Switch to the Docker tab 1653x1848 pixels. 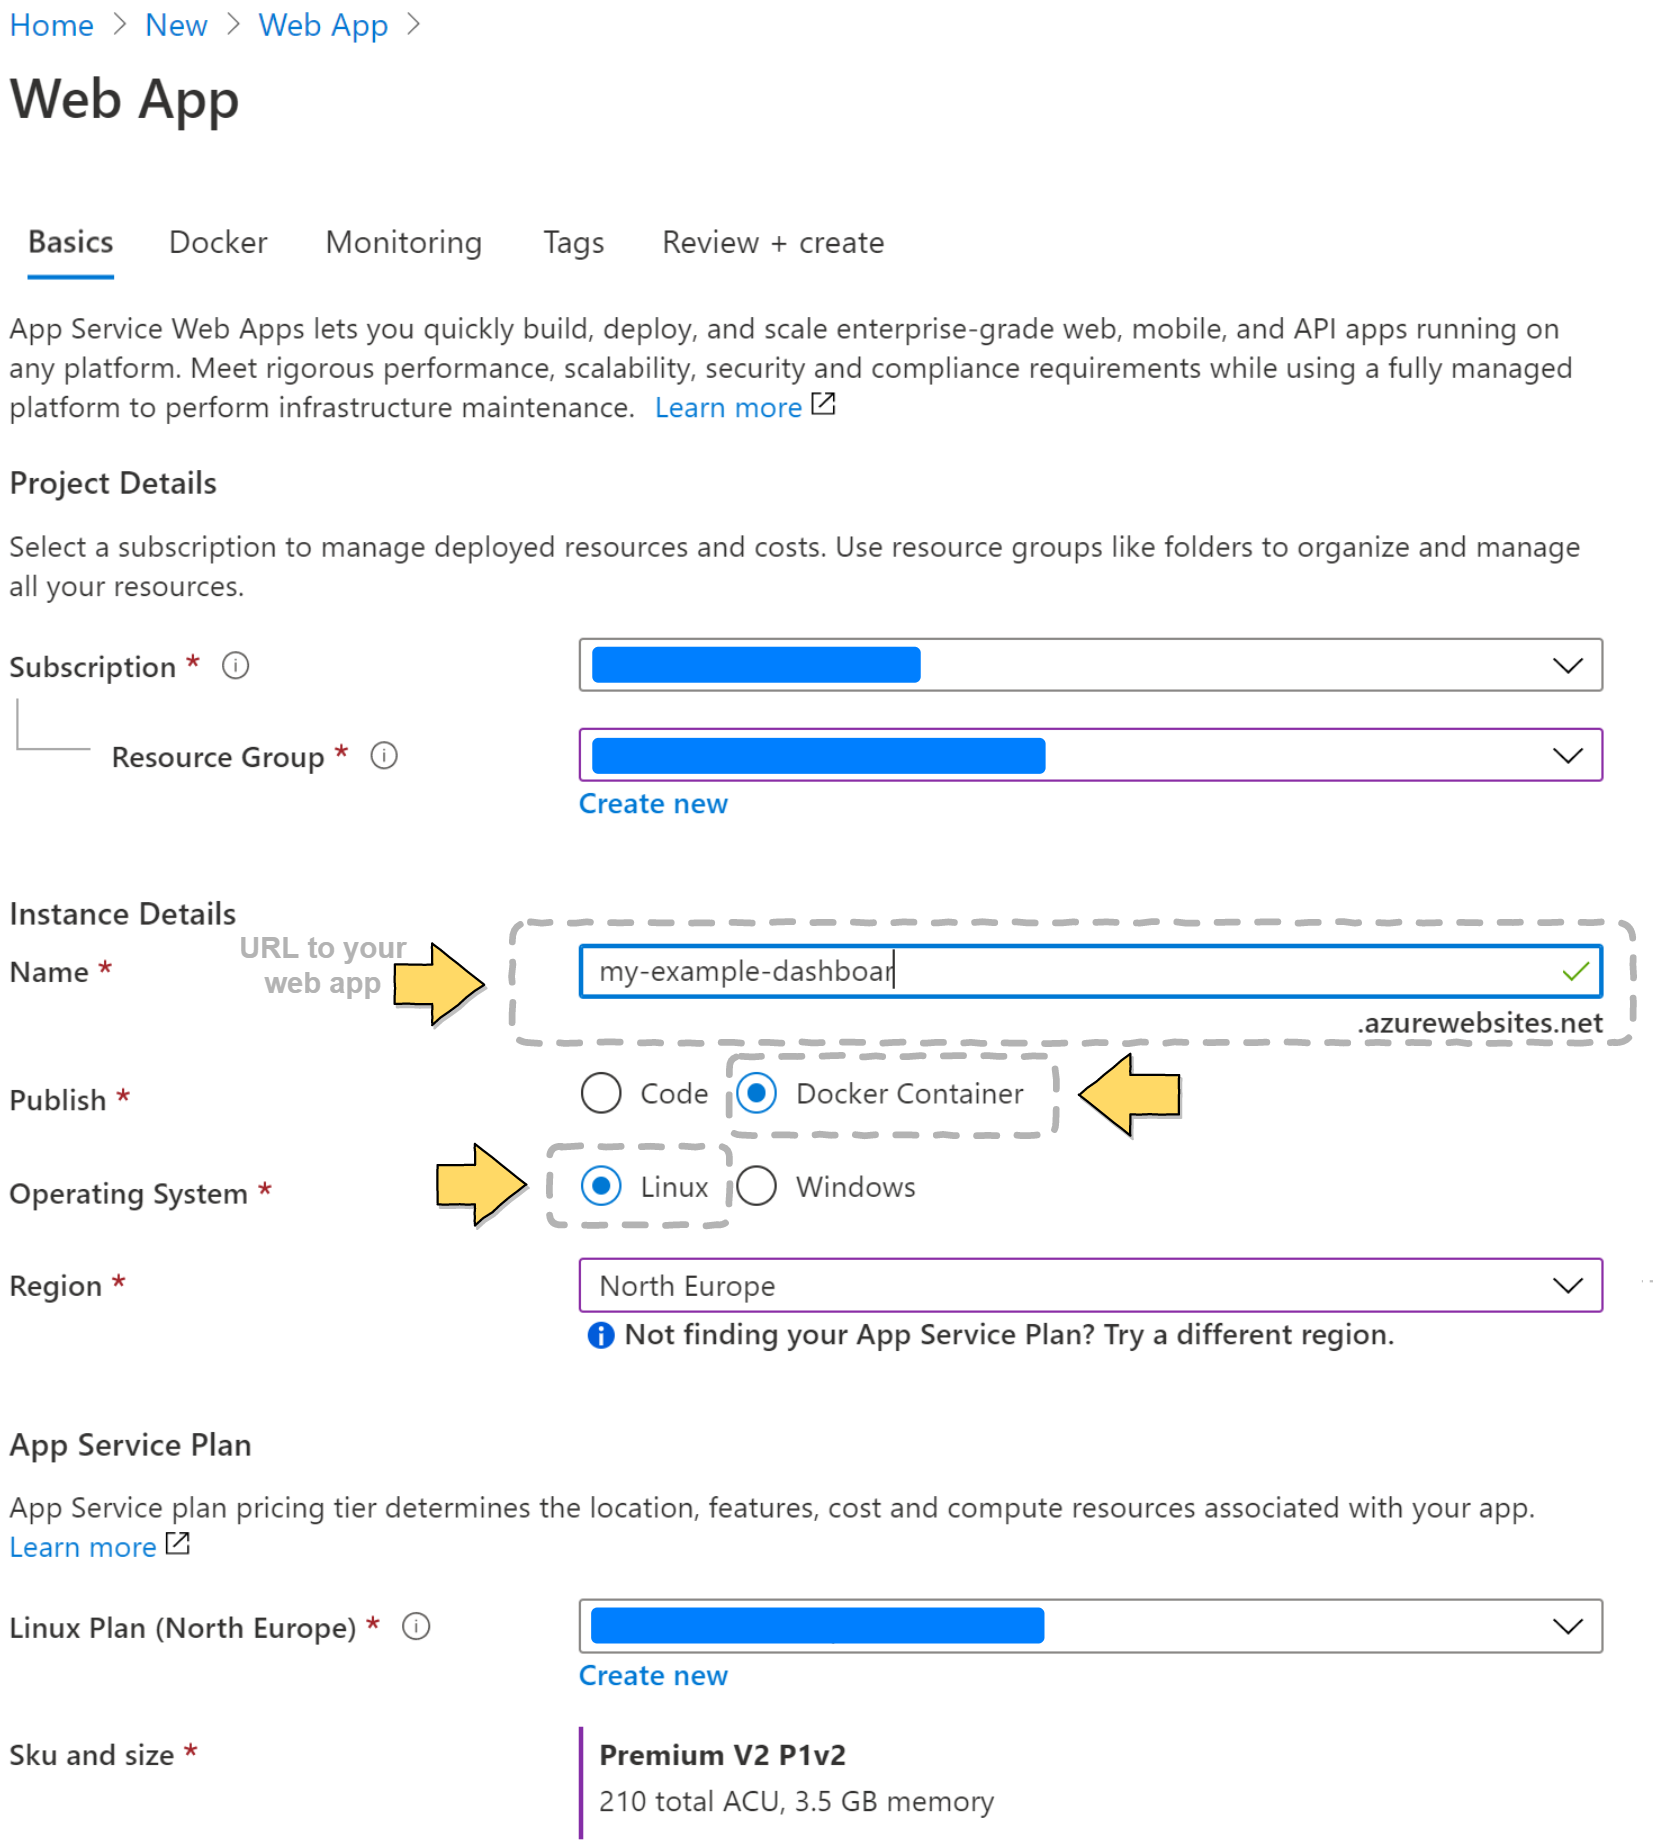[x=217, y=242]
